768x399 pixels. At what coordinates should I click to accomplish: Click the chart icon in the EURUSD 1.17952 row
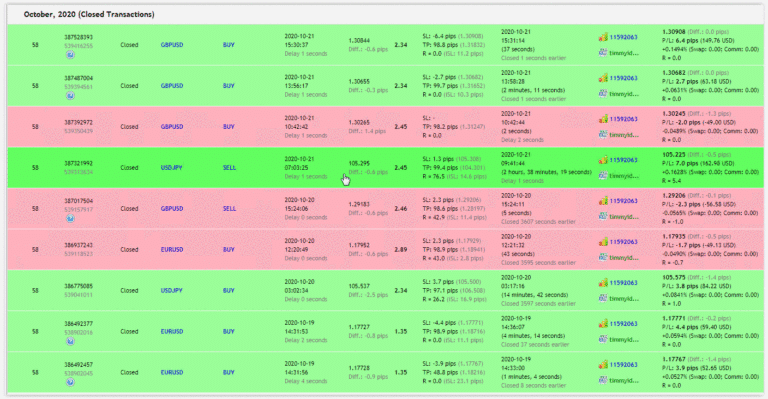pyautogui.click(x=603, y=242)
